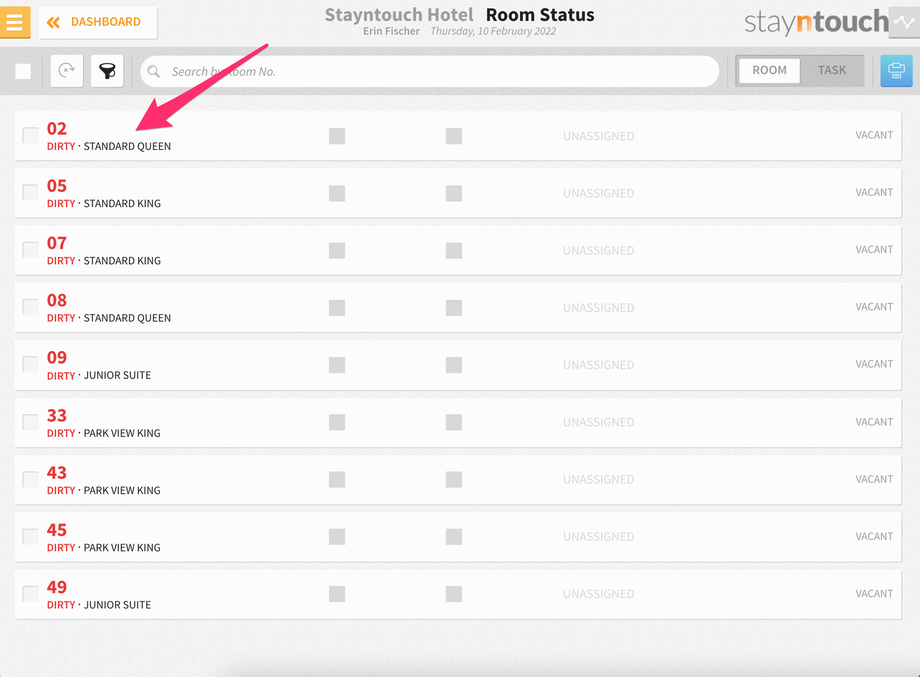Refresh the room status list

click(x=67, y=71)
